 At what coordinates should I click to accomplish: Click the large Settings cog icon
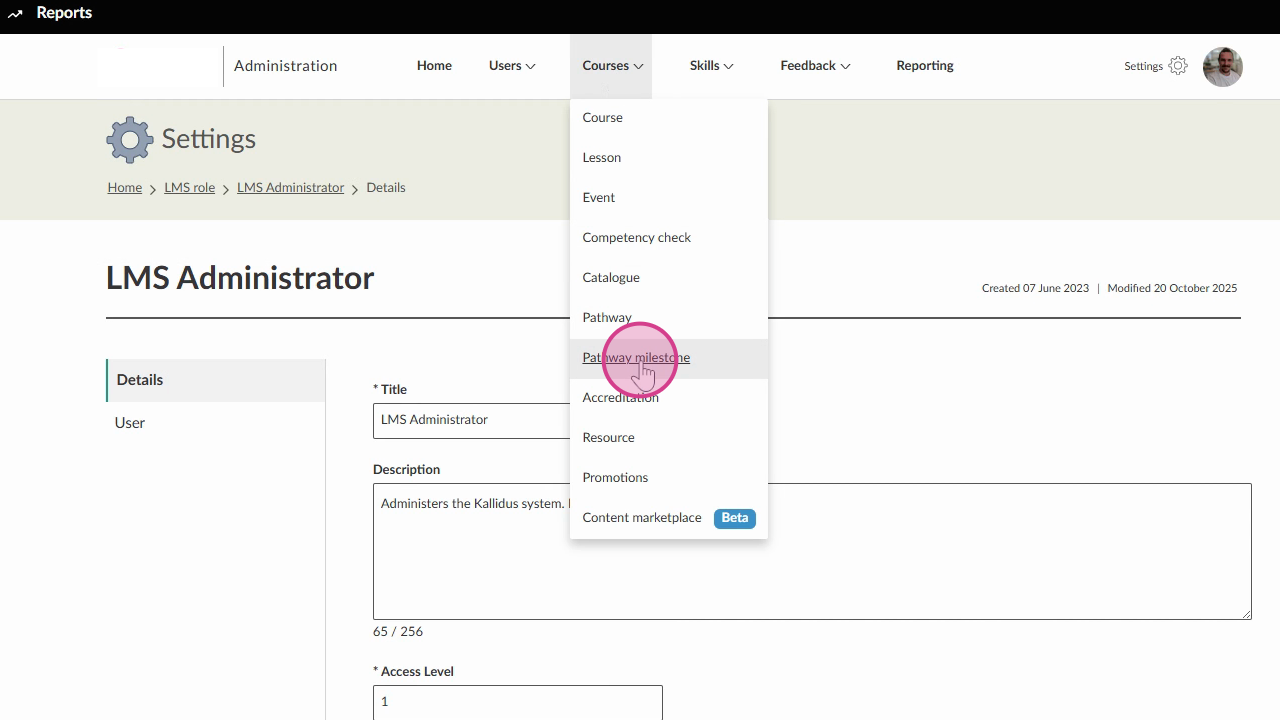tap(130, 139)
